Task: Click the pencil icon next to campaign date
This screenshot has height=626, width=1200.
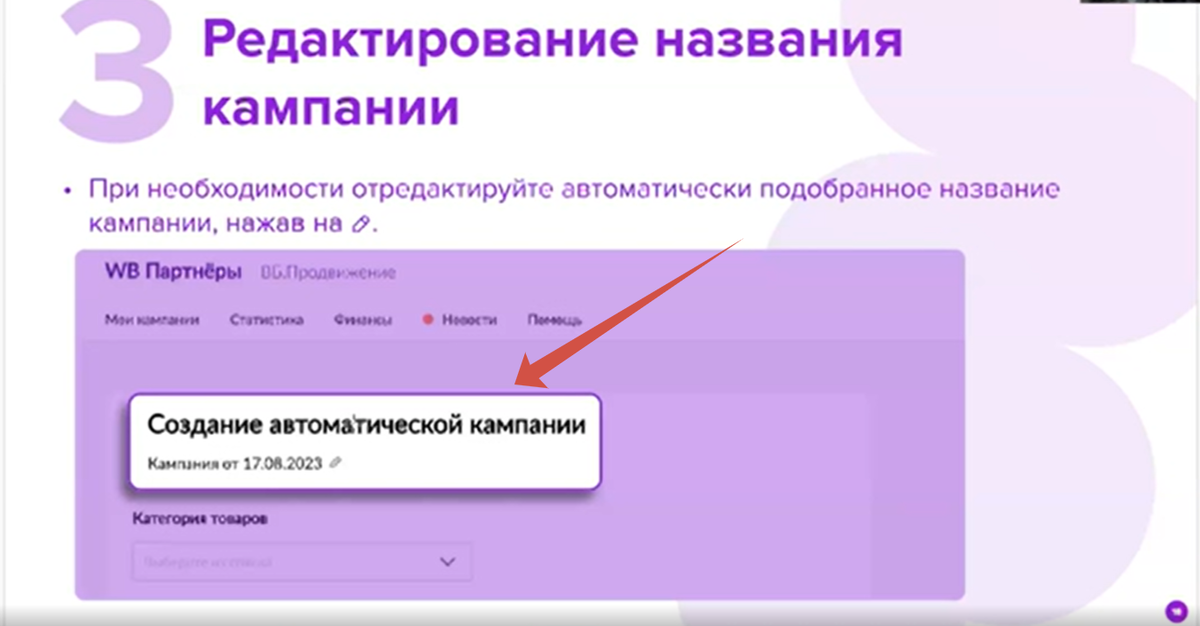Action: [333, 462]
